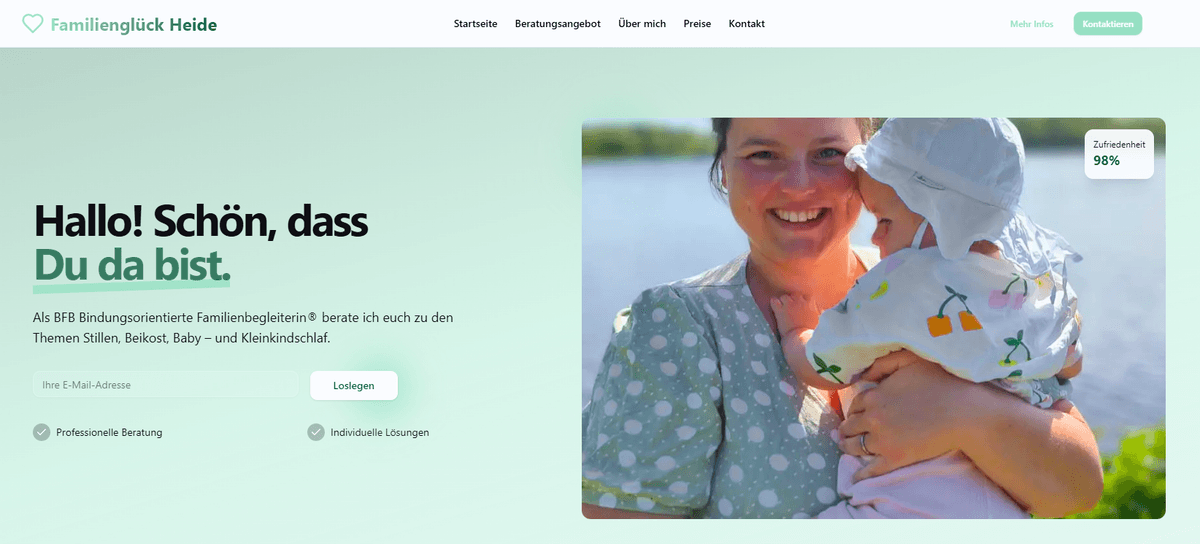Screen dimensions: 1200x544
Task: Click the BFB Familienbegleiterin description paragraph
Action: 243,328
